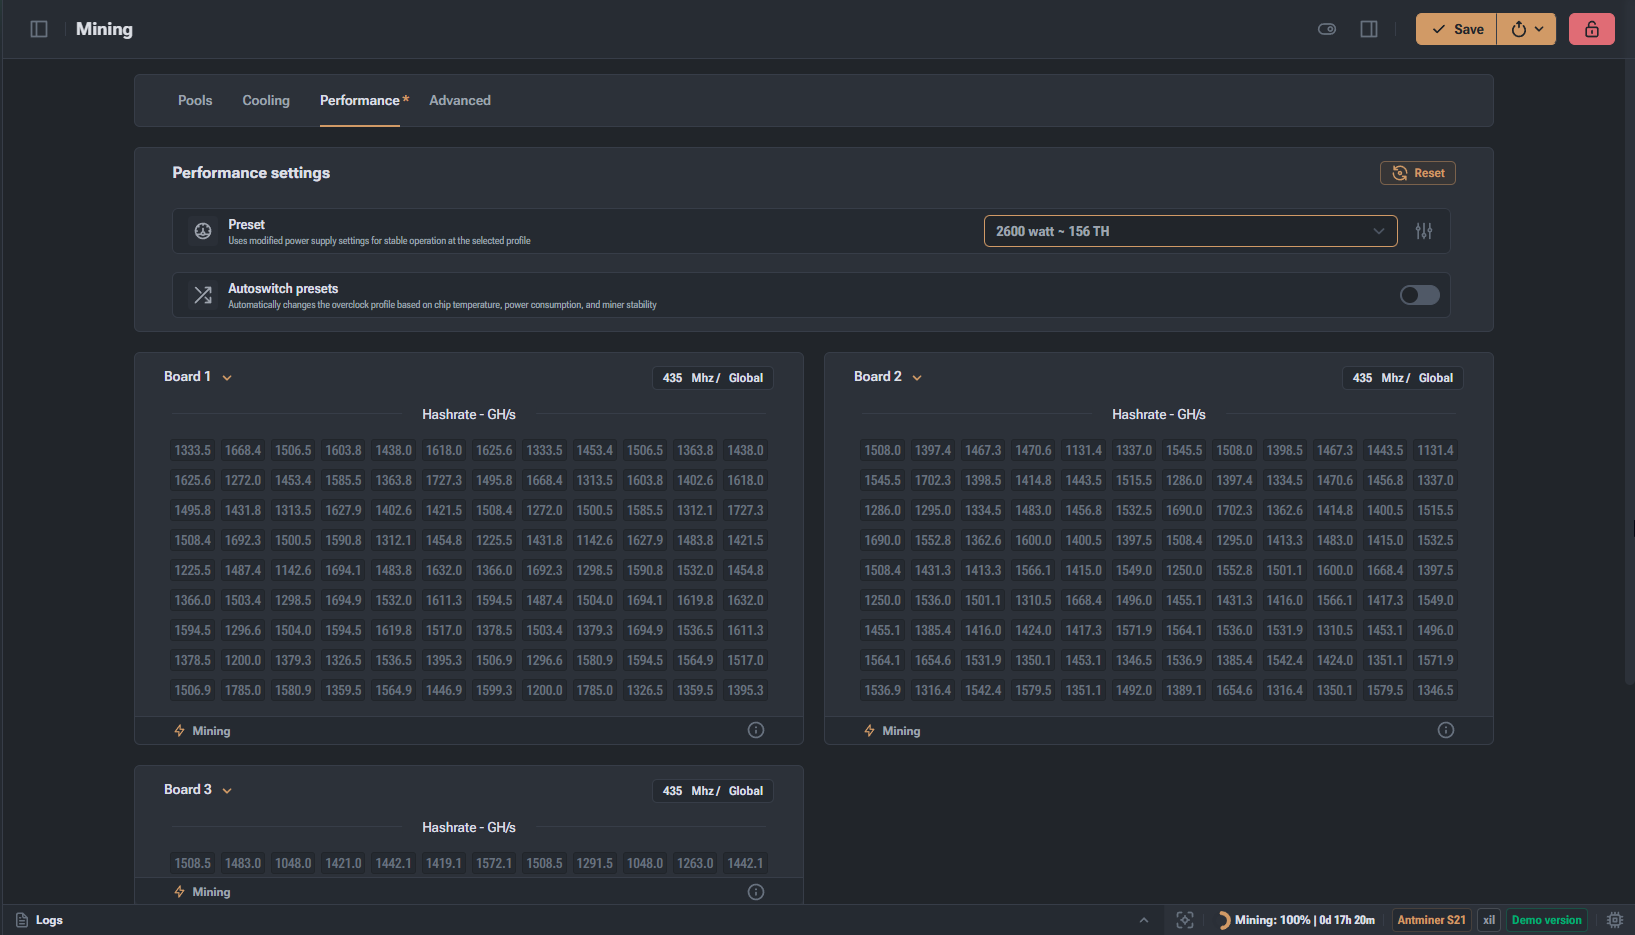Expand the Board 1 chevron

point(227,378)
